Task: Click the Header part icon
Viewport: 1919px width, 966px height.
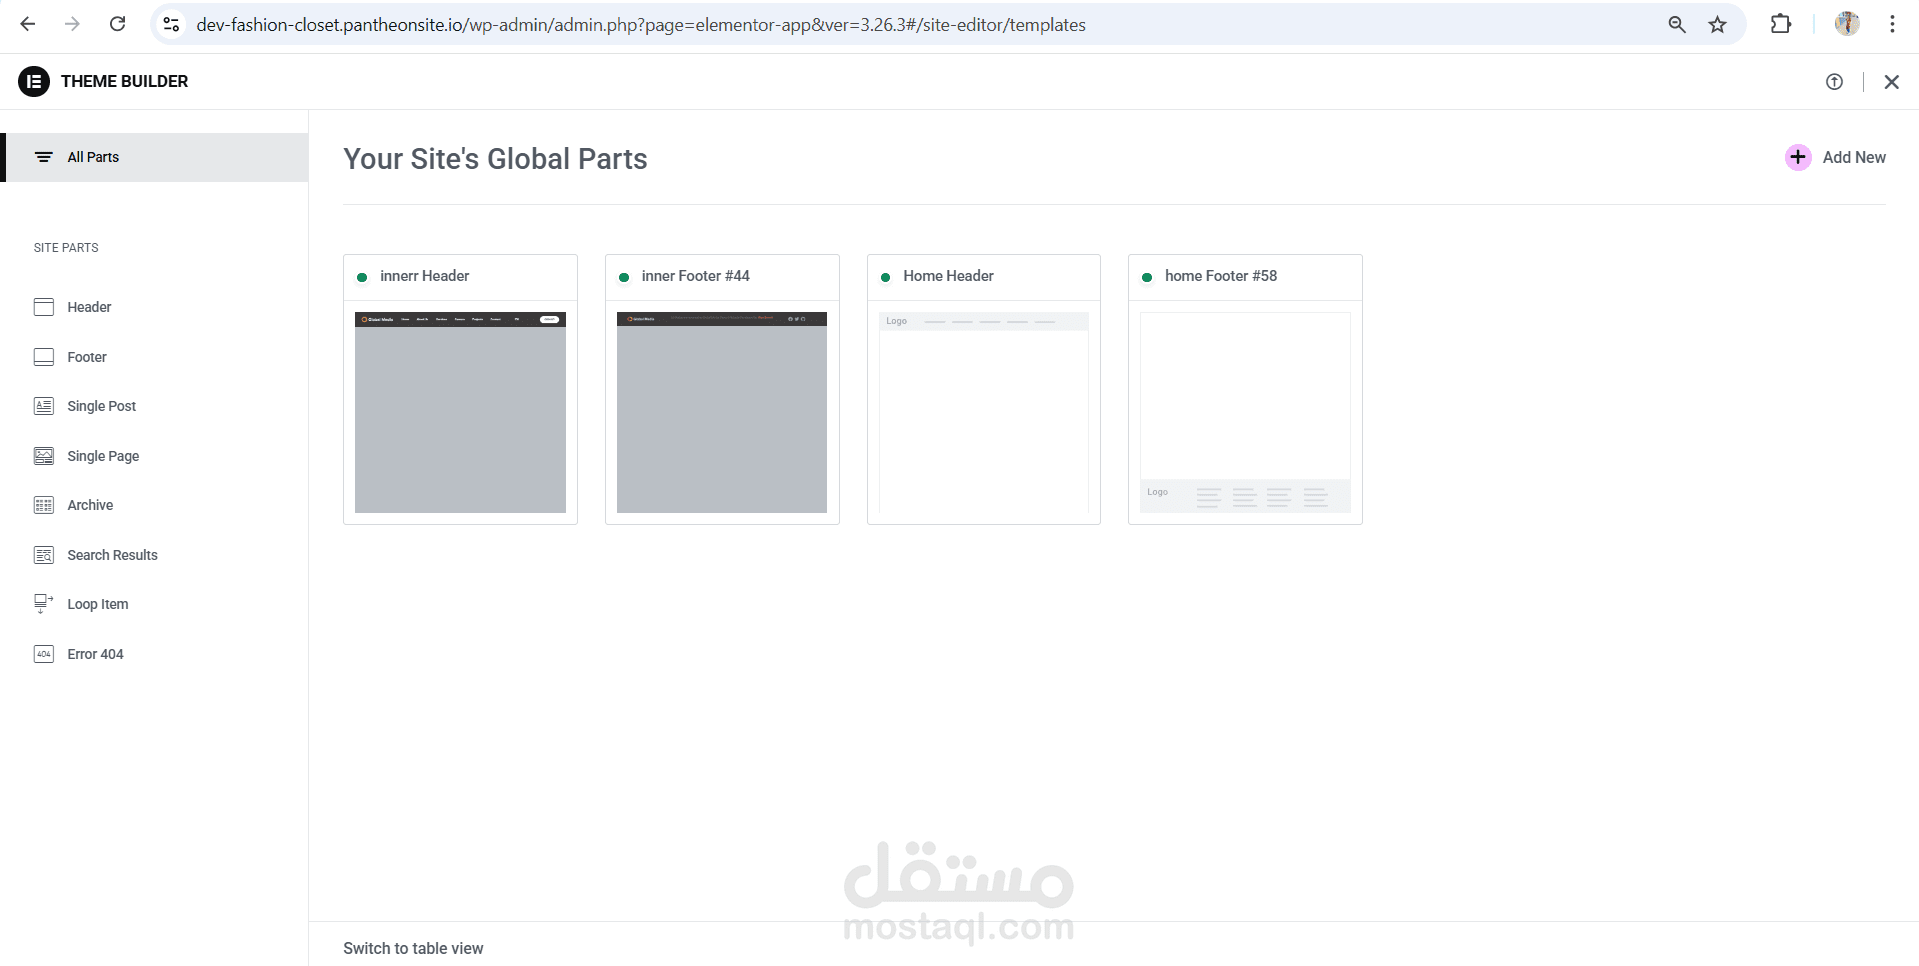Action: pyautogui.click(x=44, y=307)
